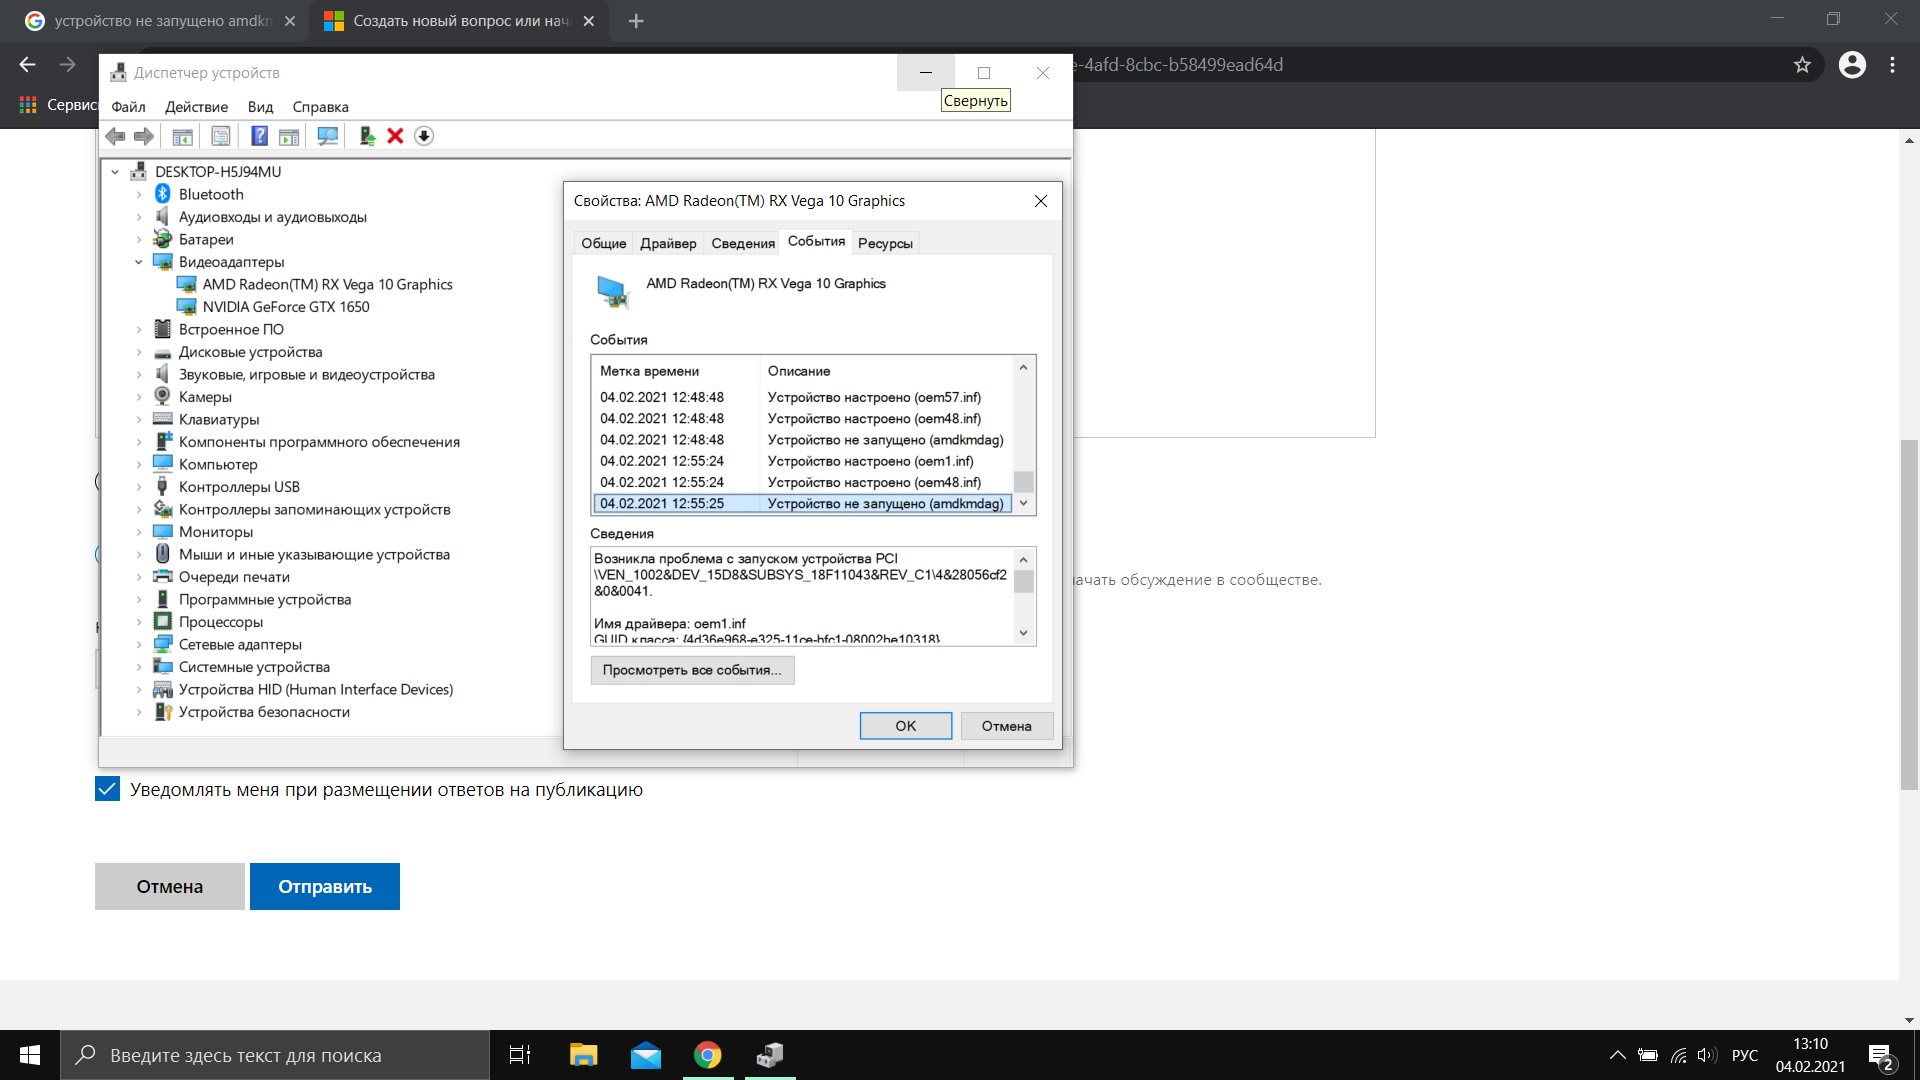Select NVIDIA GeForce GTX 1650 adapter
1920x1080 pixels.
pos(286,307)
